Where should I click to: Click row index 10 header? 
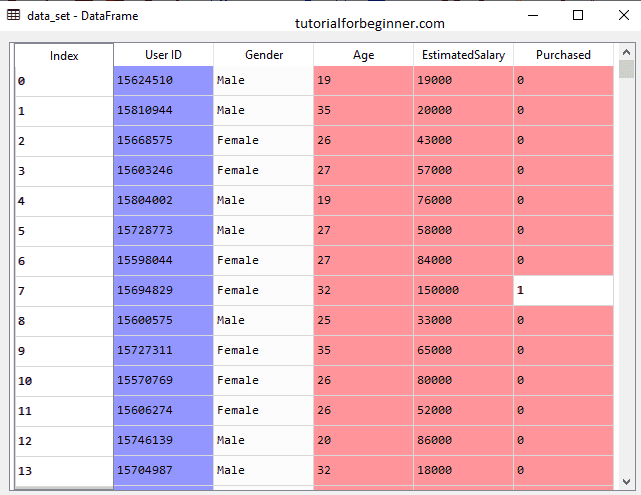coord(64,381)
